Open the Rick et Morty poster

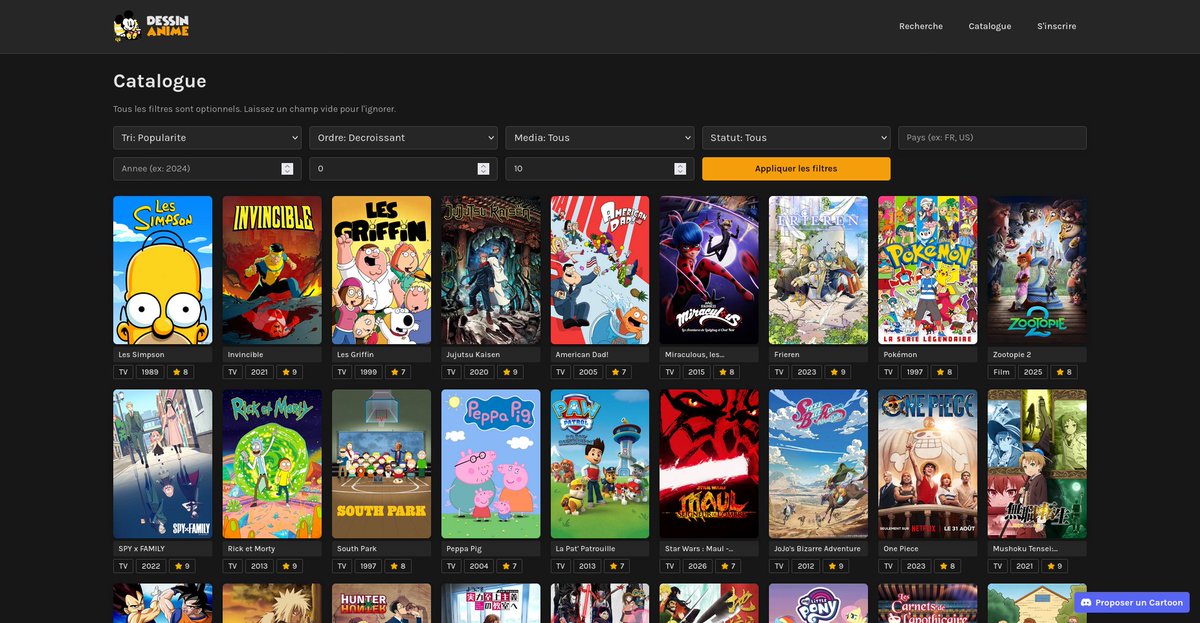[x=272, y=464]
